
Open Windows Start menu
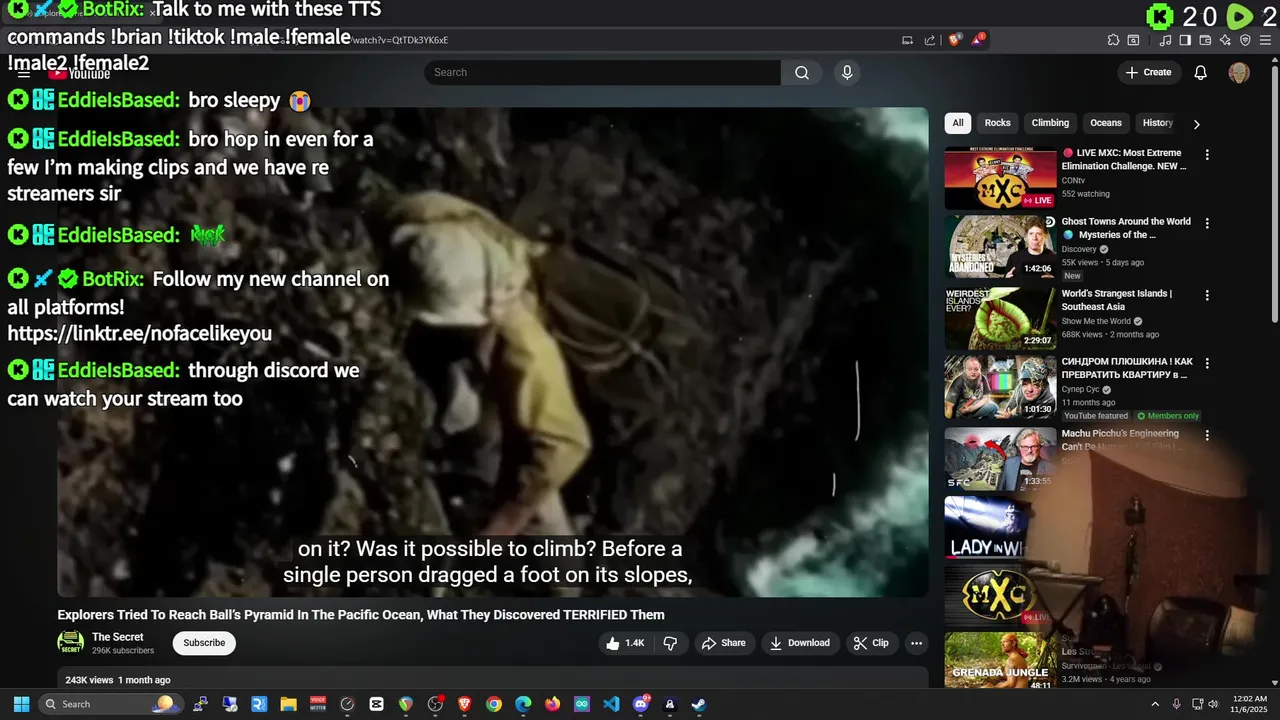[x=21, y=704]
